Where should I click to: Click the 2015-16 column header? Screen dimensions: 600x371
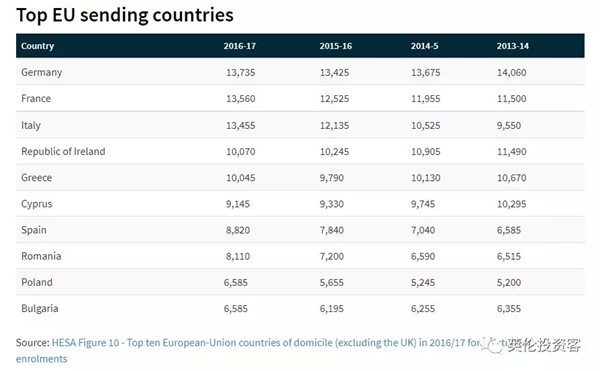(336, 46)
